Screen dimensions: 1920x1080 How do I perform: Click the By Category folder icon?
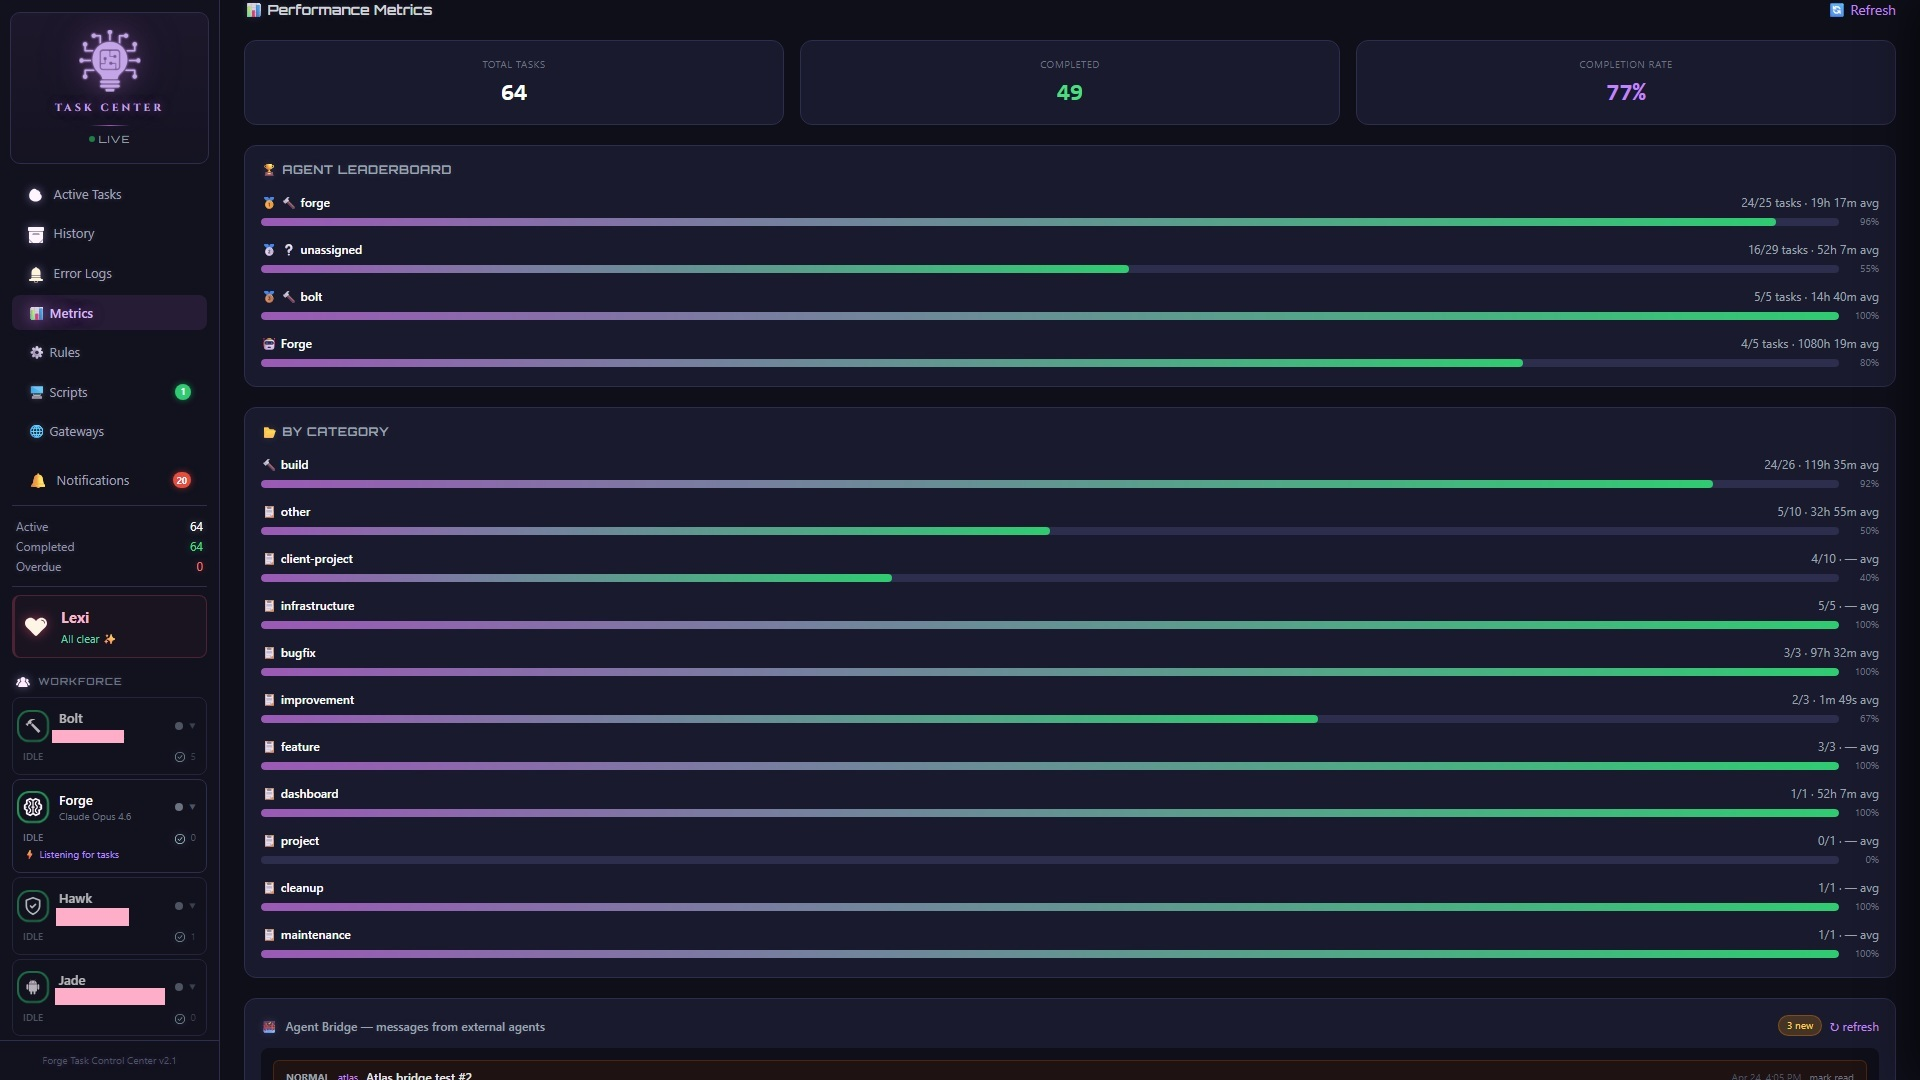coord(269,432)
